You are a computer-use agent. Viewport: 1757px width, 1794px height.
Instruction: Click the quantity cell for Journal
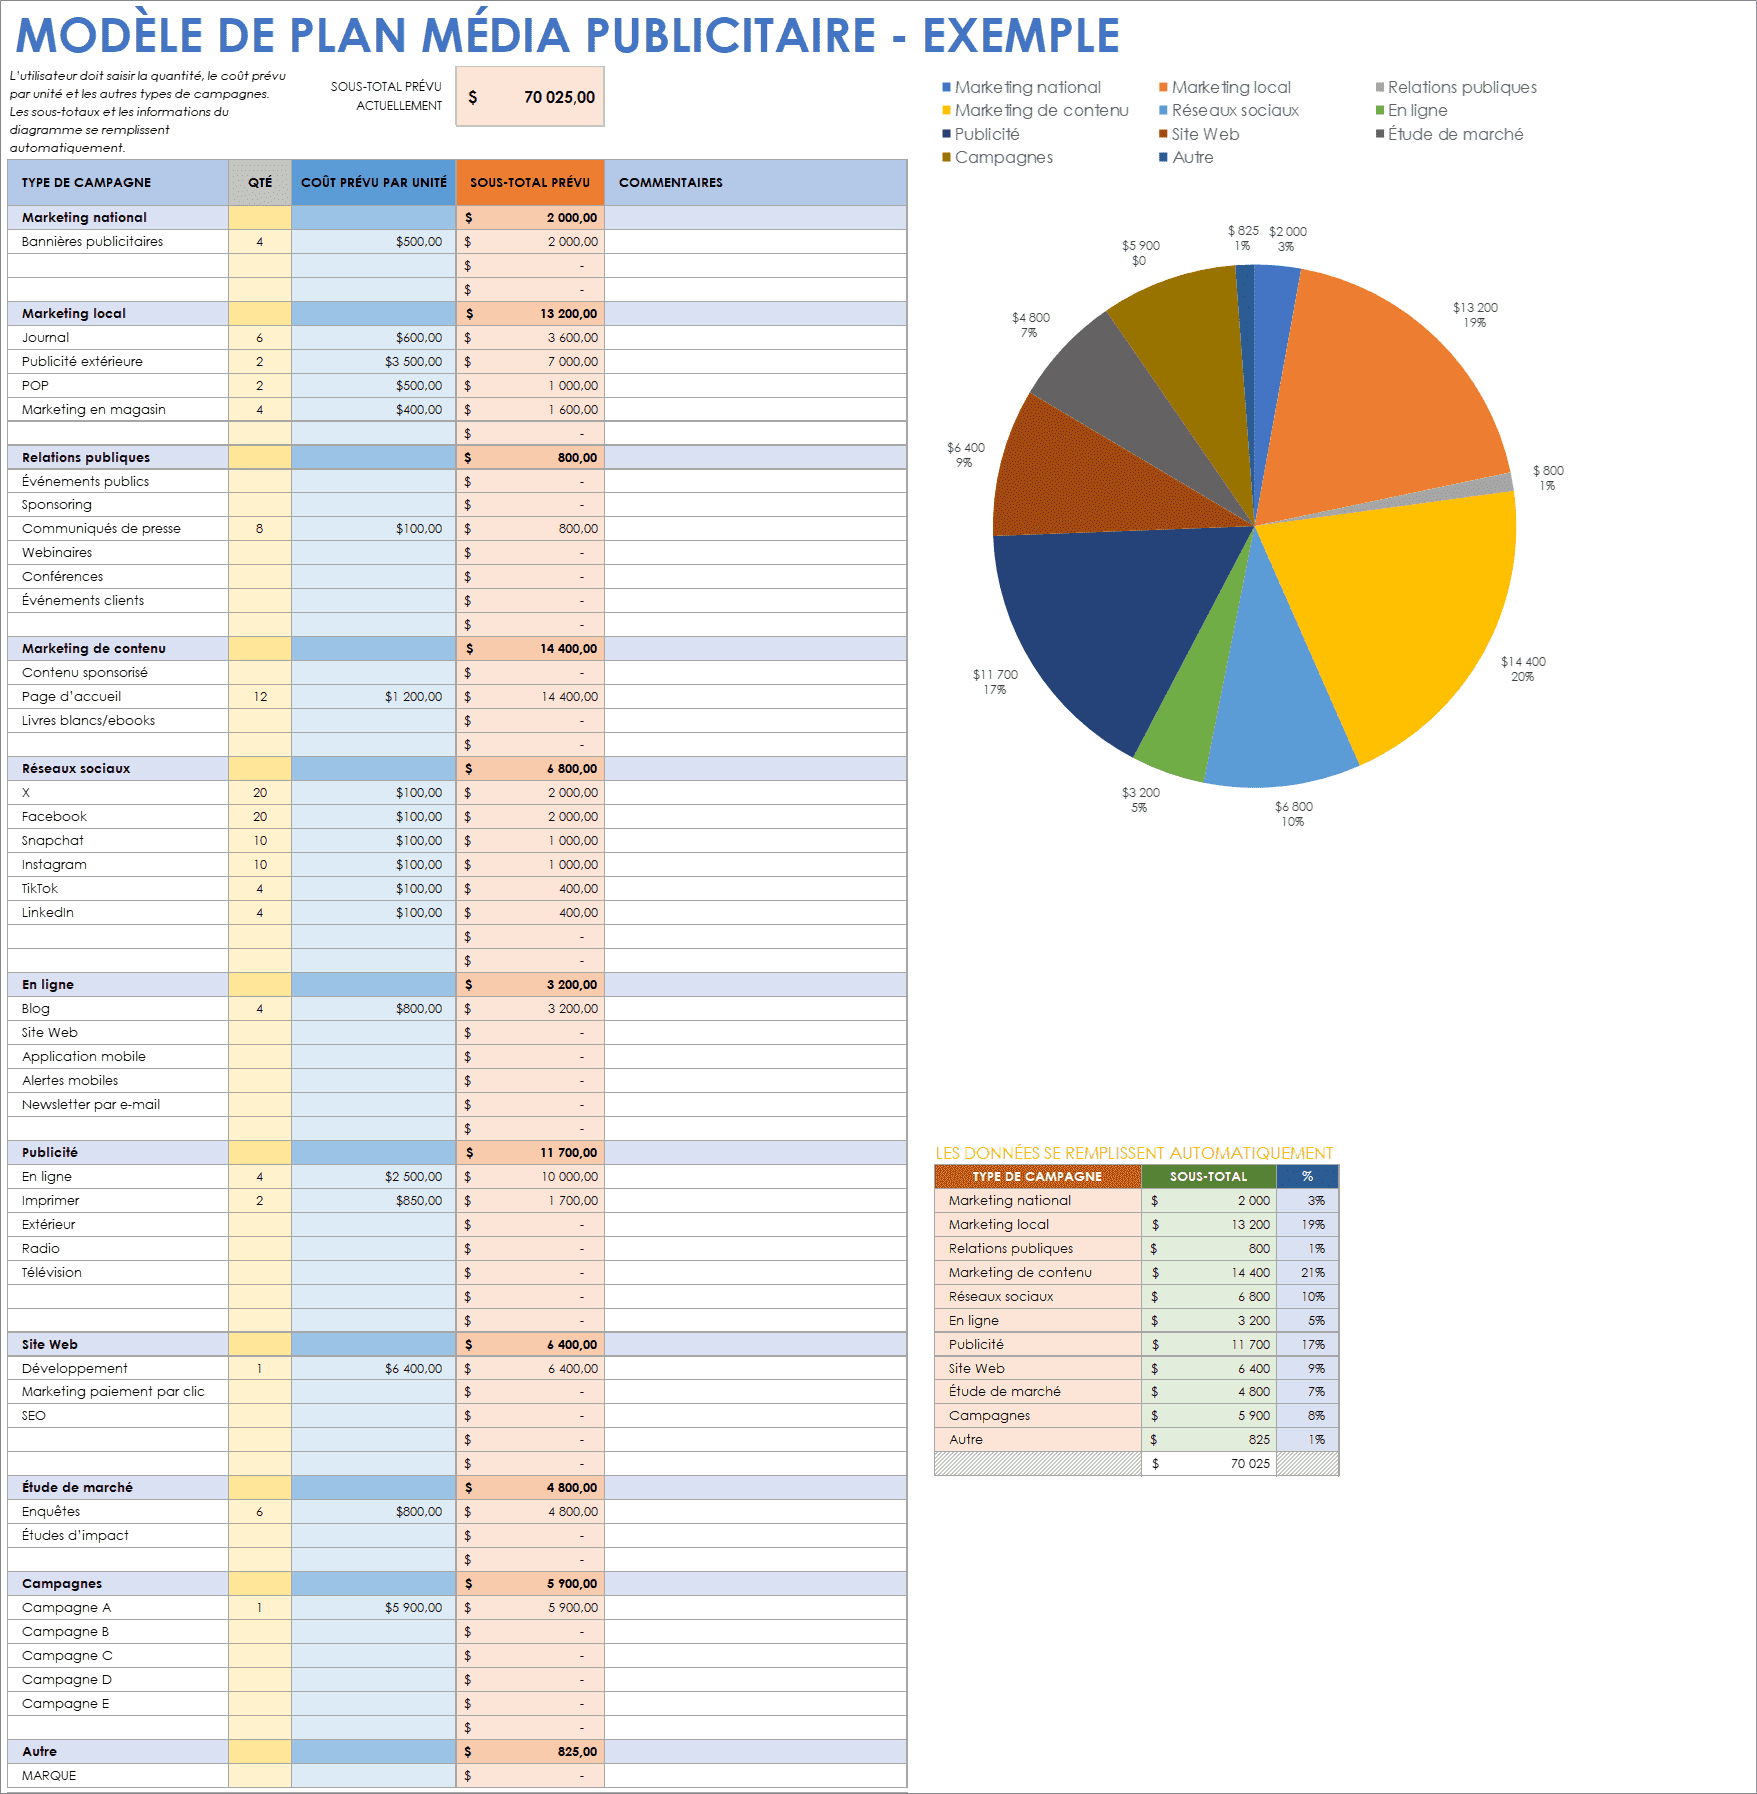point(260,338)
